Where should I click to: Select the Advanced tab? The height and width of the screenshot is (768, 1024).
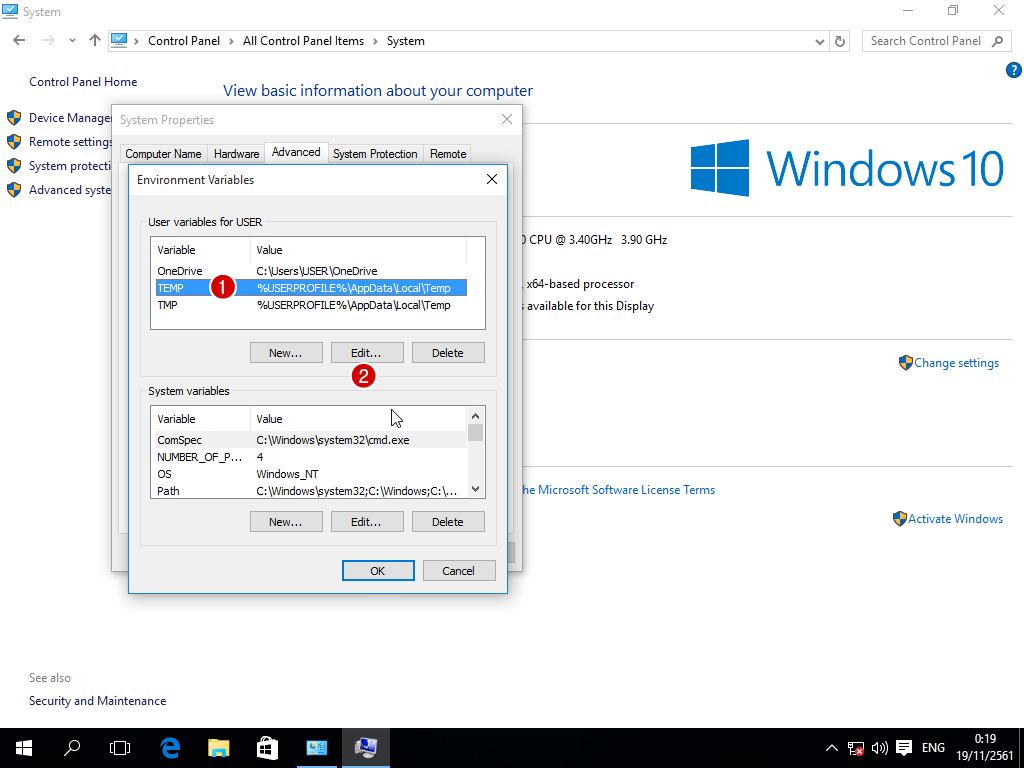pyautogui.click(x=296, y=152)
